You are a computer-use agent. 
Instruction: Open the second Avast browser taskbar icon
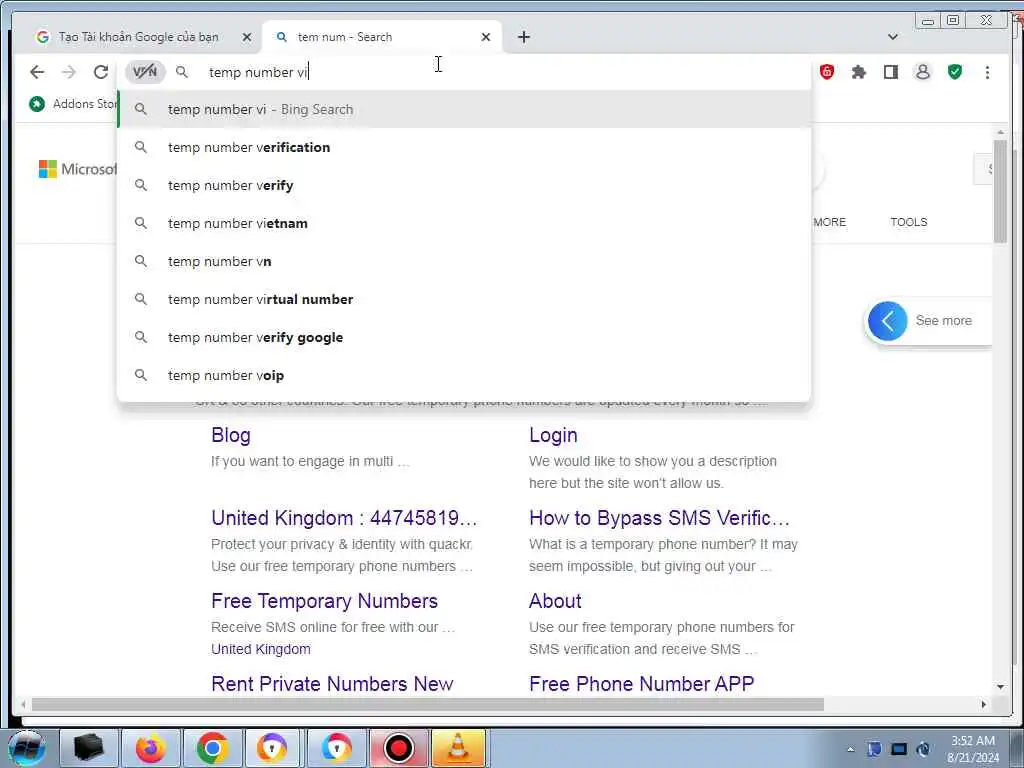pos(336,748)
